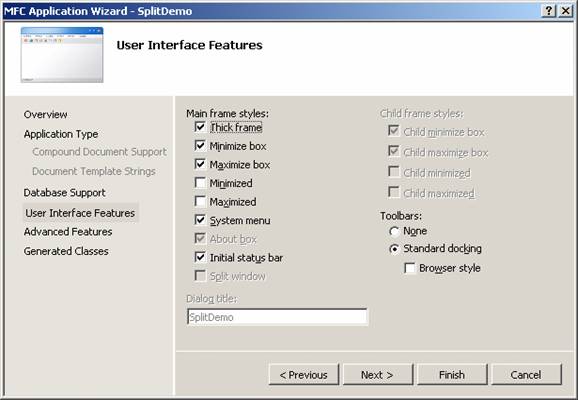The height and width of the screenshot is (400, 578).
Task: Click the Finish button
Action: [x=452, y=375]
